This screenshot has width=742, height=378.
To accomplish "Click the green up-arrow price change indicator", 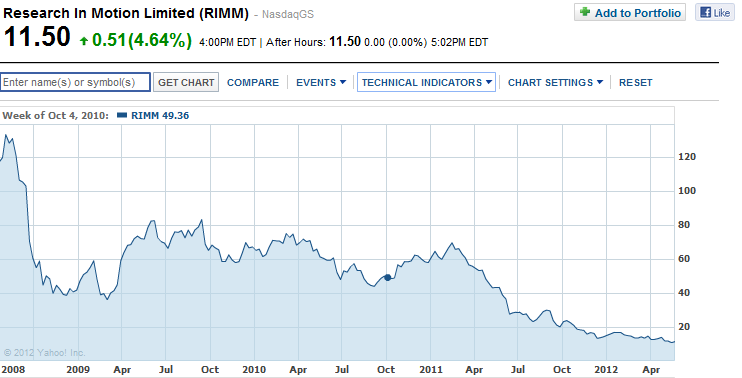I will (84, 41).
